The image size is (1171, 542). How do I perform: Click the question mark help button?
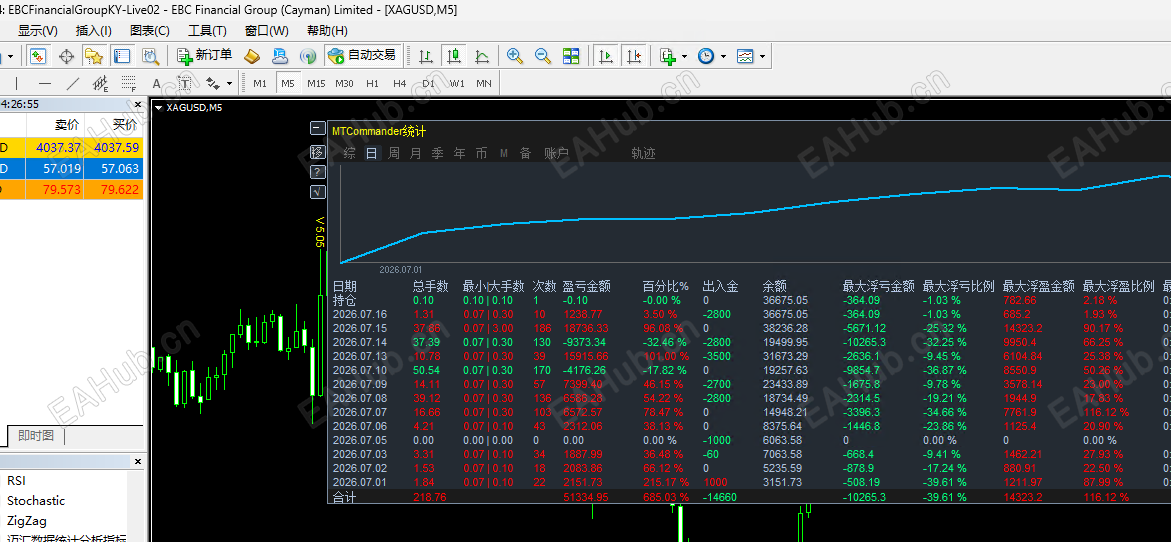click(317, 172)
